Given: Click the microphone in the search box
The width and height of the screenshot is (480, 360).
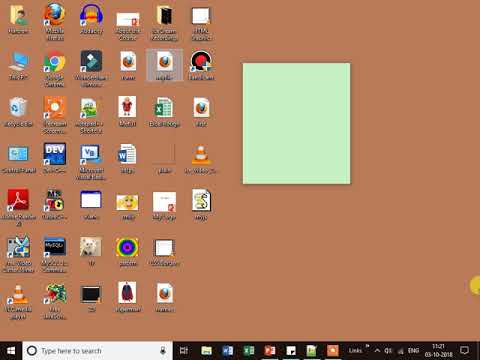Looking at the screenshot, I should click(163, 351).
